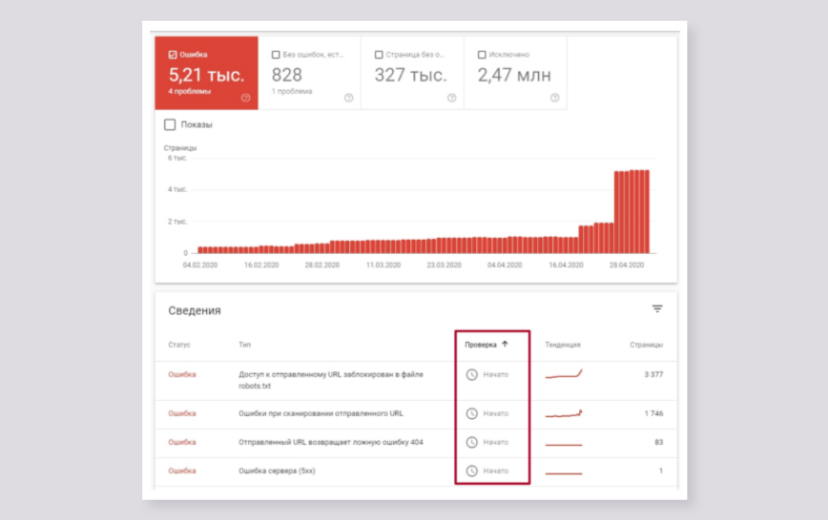This screenshot has width=828, height=520.
Task: Sort by the Проверка column arrow
Action: [x=505, y=344]
